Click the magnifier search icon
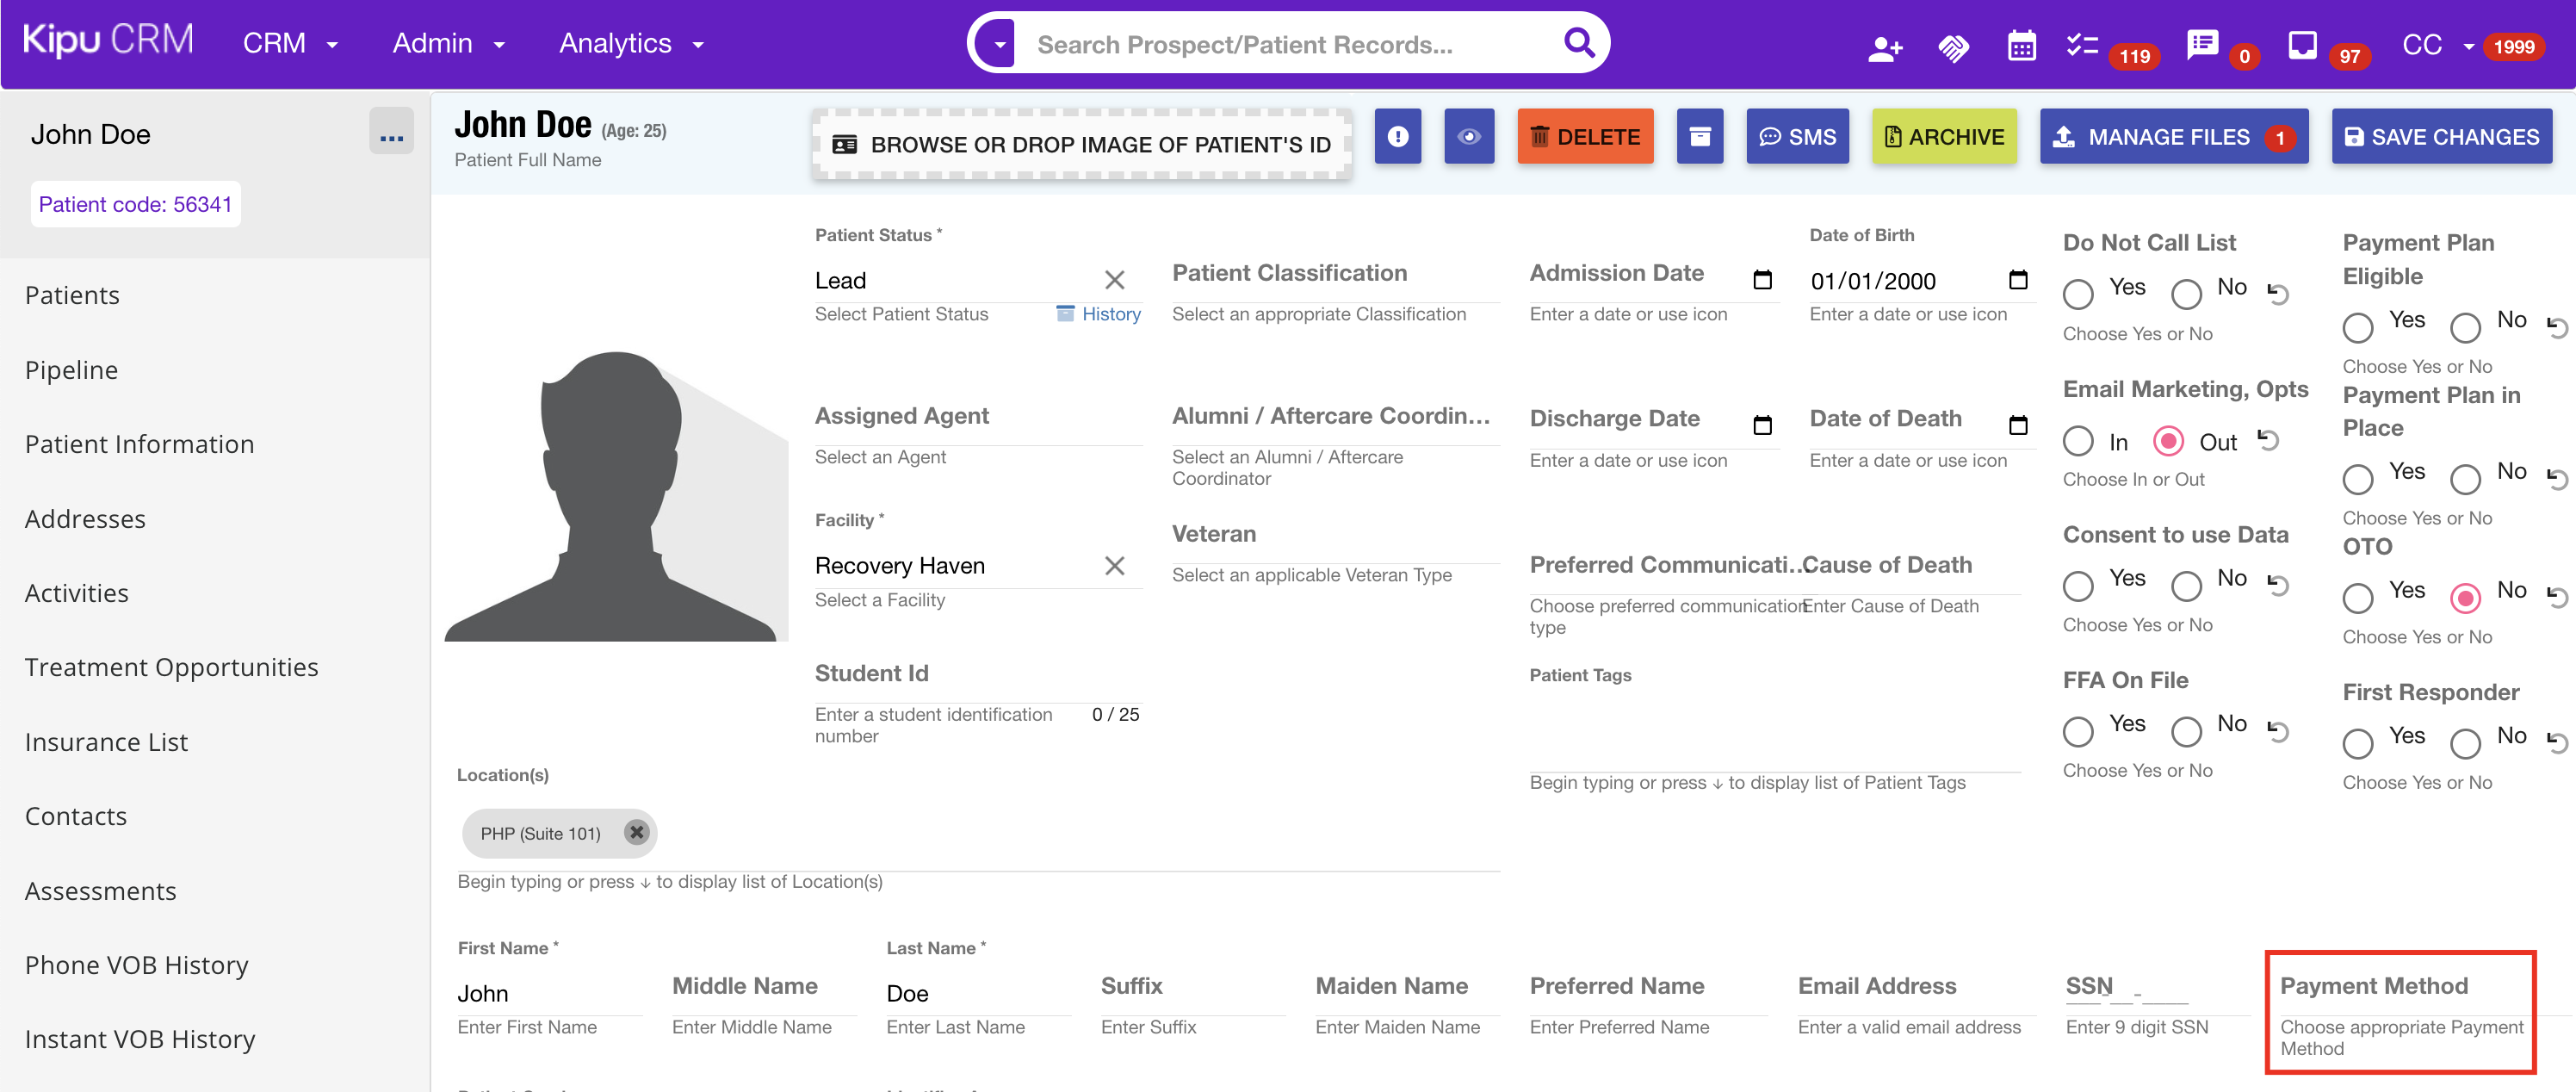The height and width of the screenshot is (1092, 2576). coord(1578,43)
